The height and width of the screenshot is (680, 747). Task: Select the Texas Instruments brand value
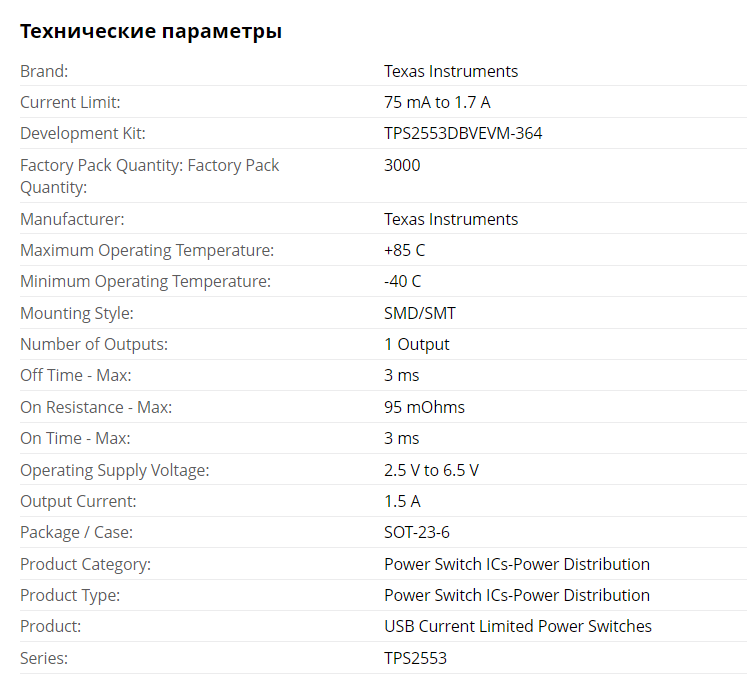[451, 71]
